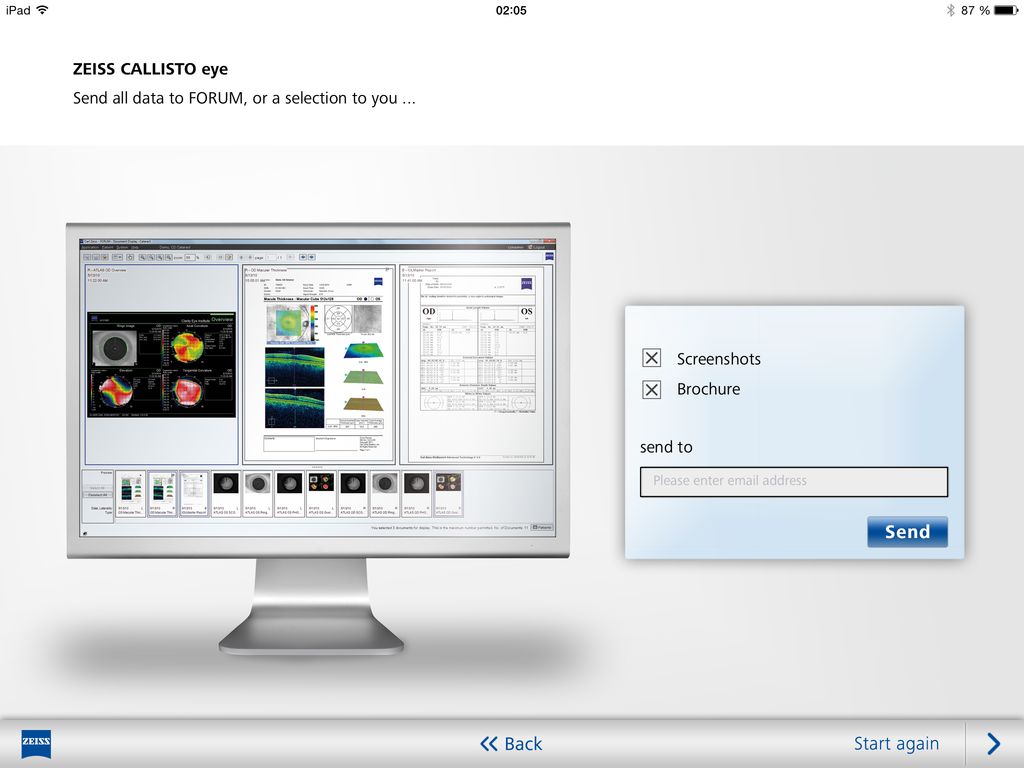
Task: Uncheck the Brochure checkbox
Action: [651, 388]
